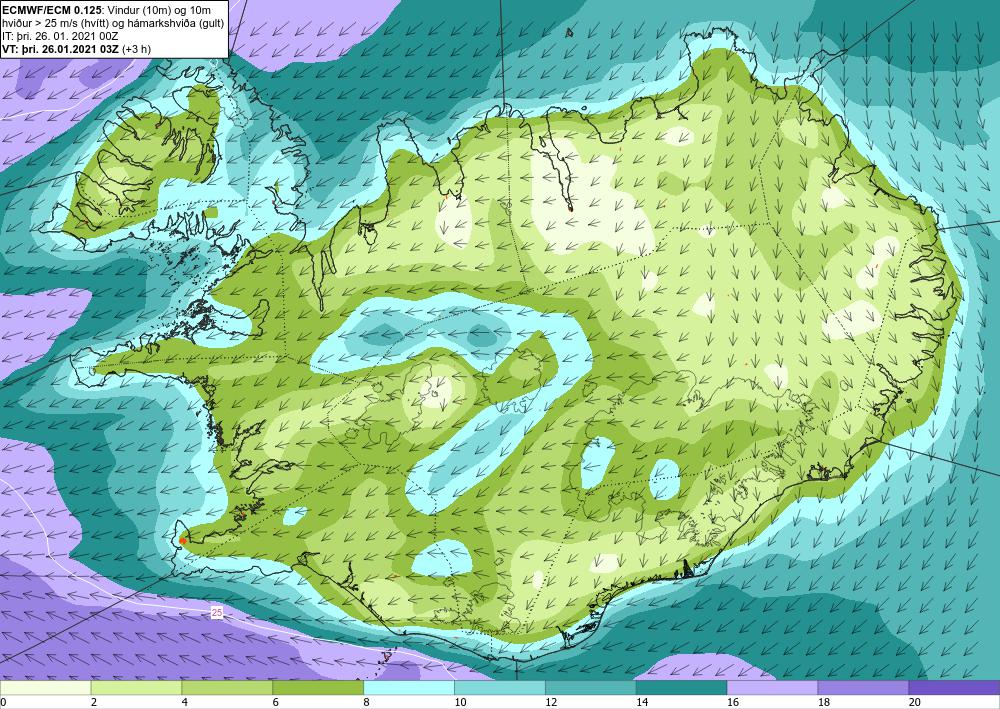Pick the darkest purple legend swatch above 20
Screen dimensions: 1000x709
click(x=954, y=688)
